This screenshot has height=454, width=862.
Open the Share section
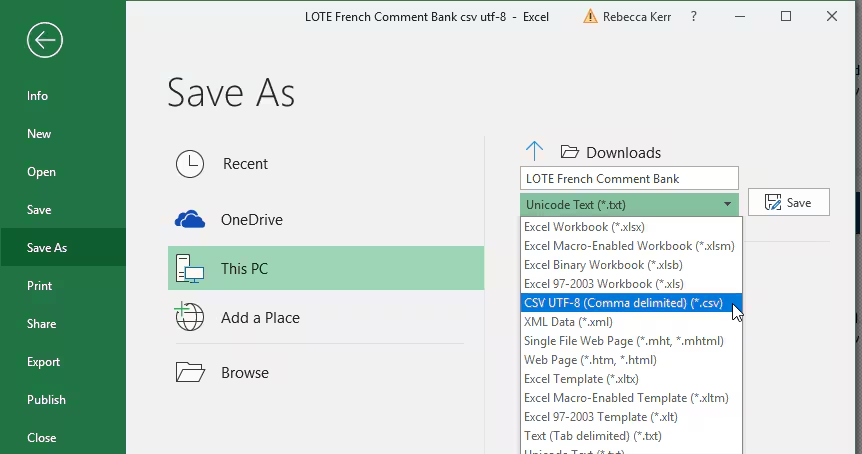tap(63, 324)
